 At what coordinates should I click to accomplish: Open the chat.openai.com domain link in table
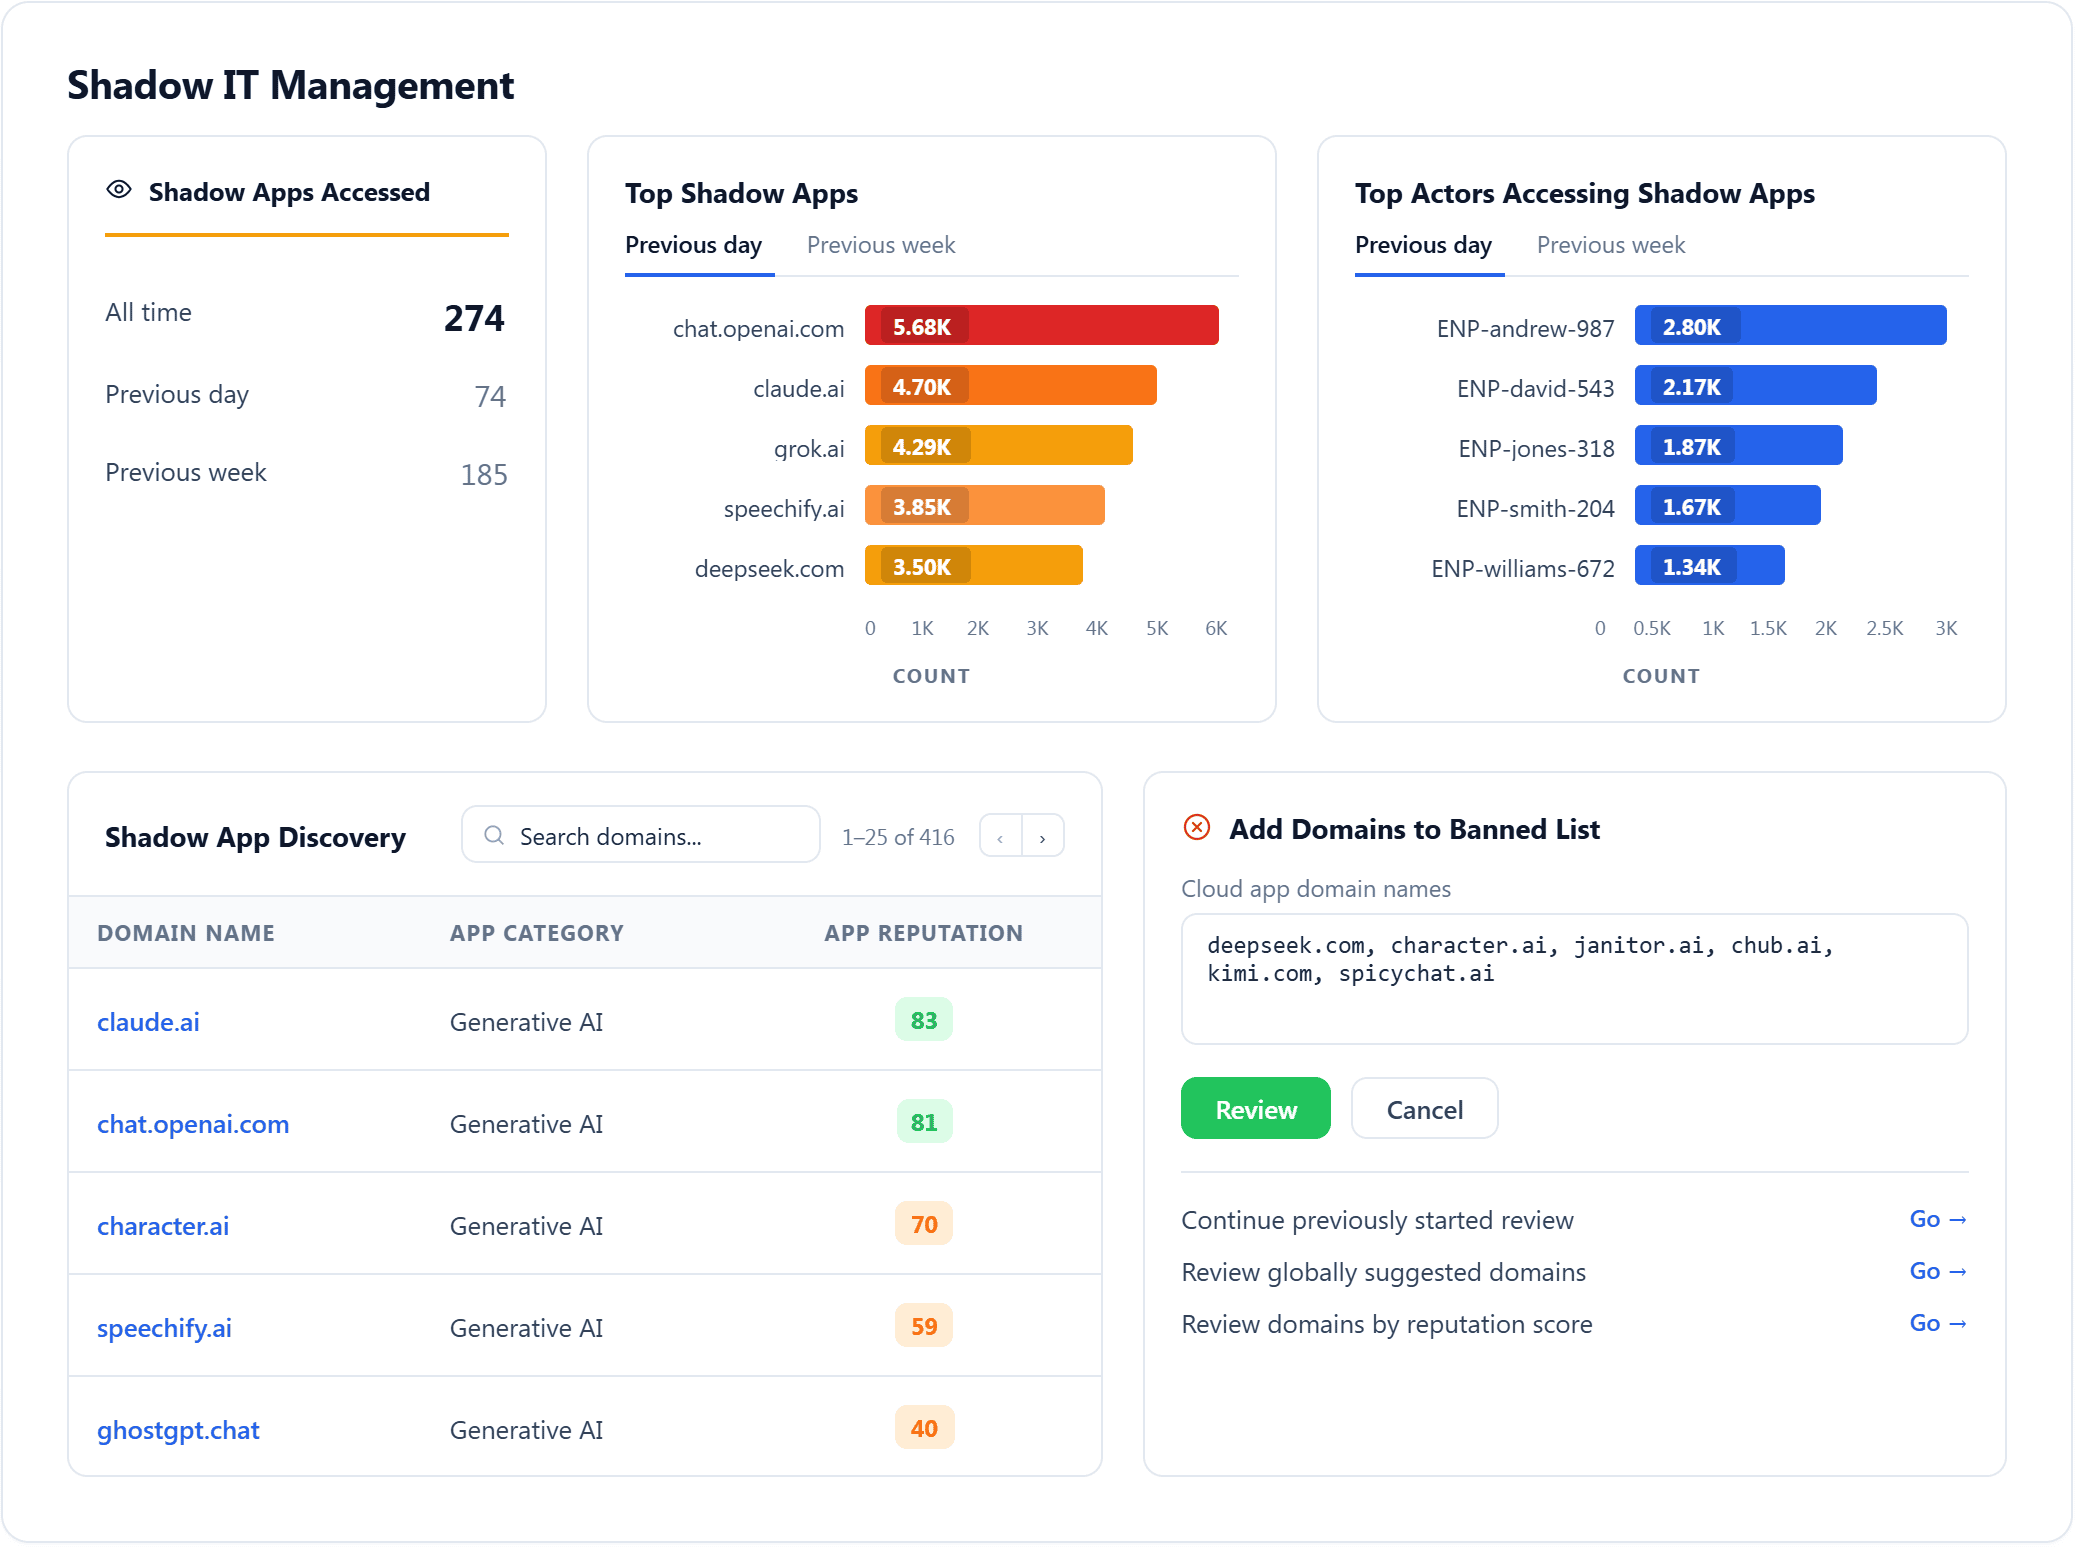coord(193,1123)
